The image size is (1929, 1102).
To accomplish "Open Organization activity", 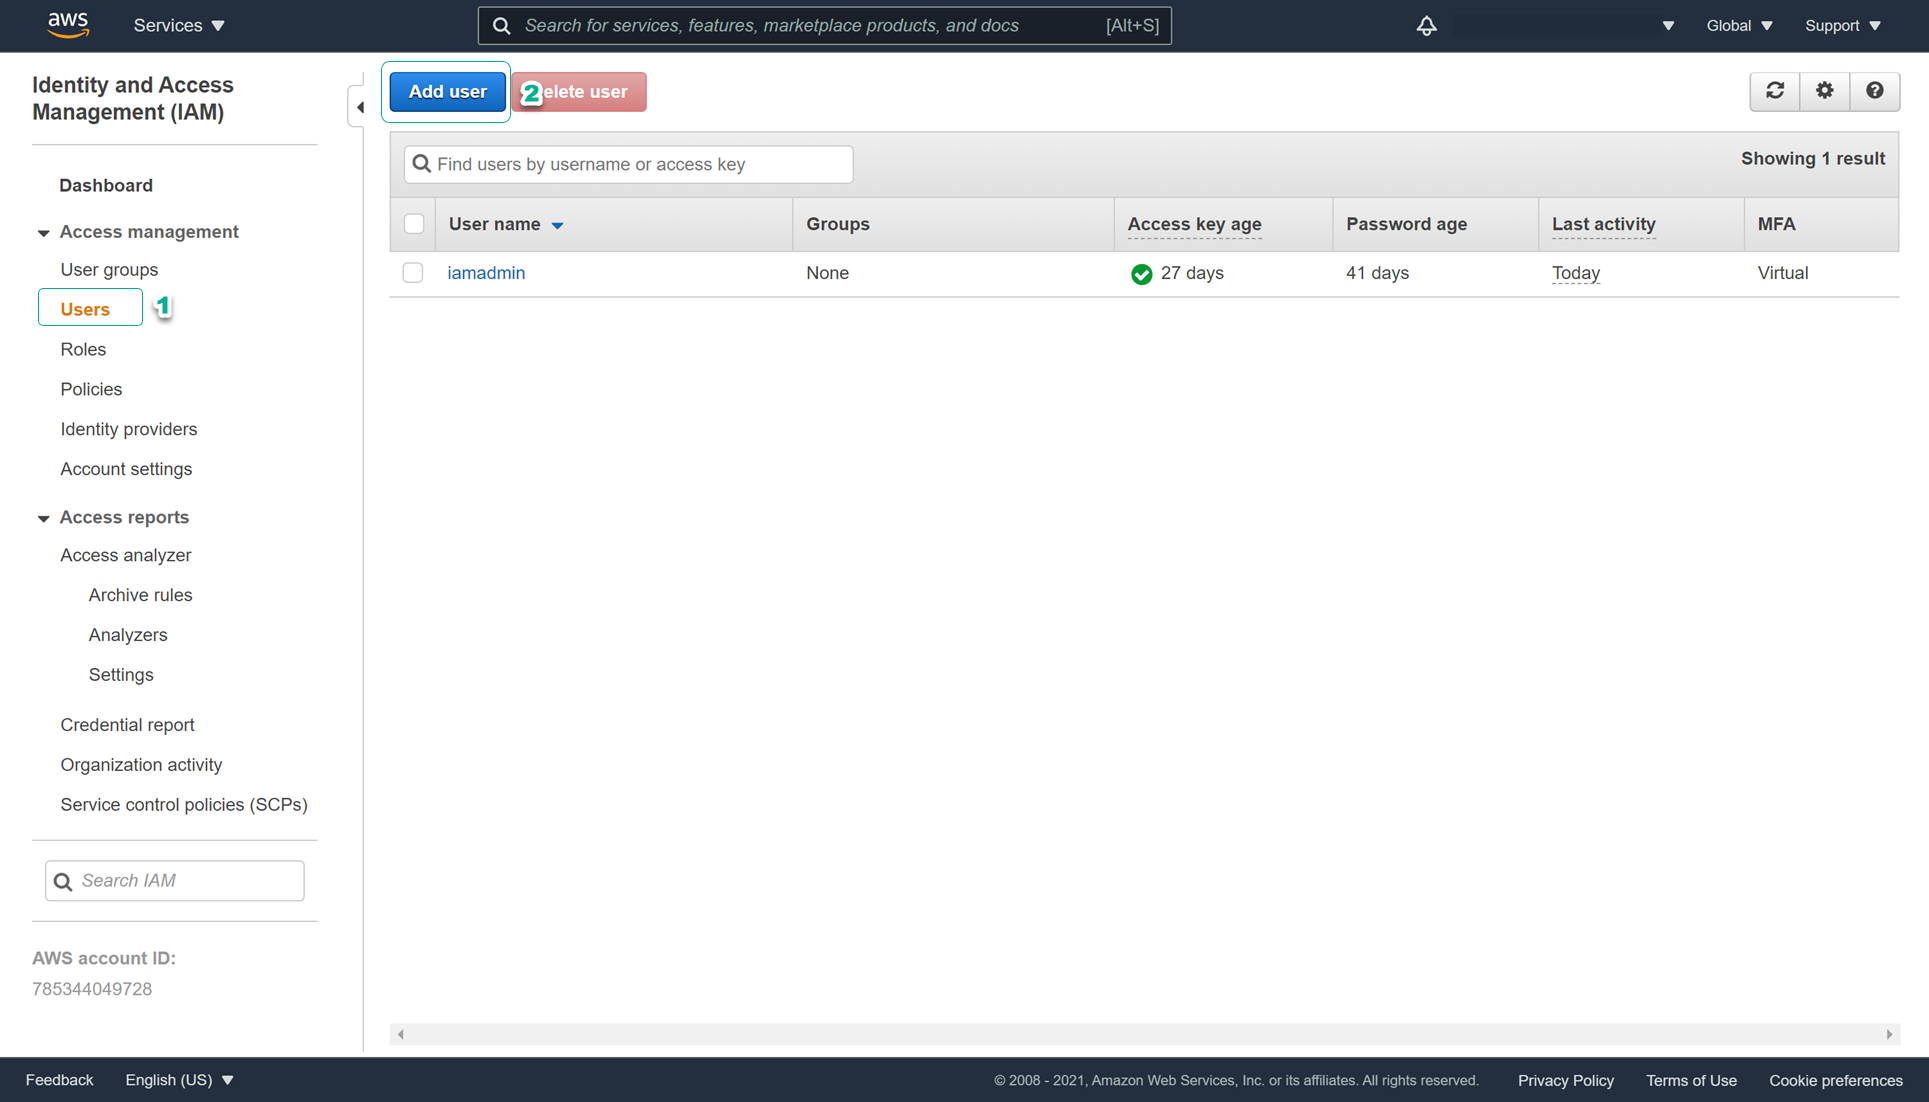I will click(x=141, y=765).
